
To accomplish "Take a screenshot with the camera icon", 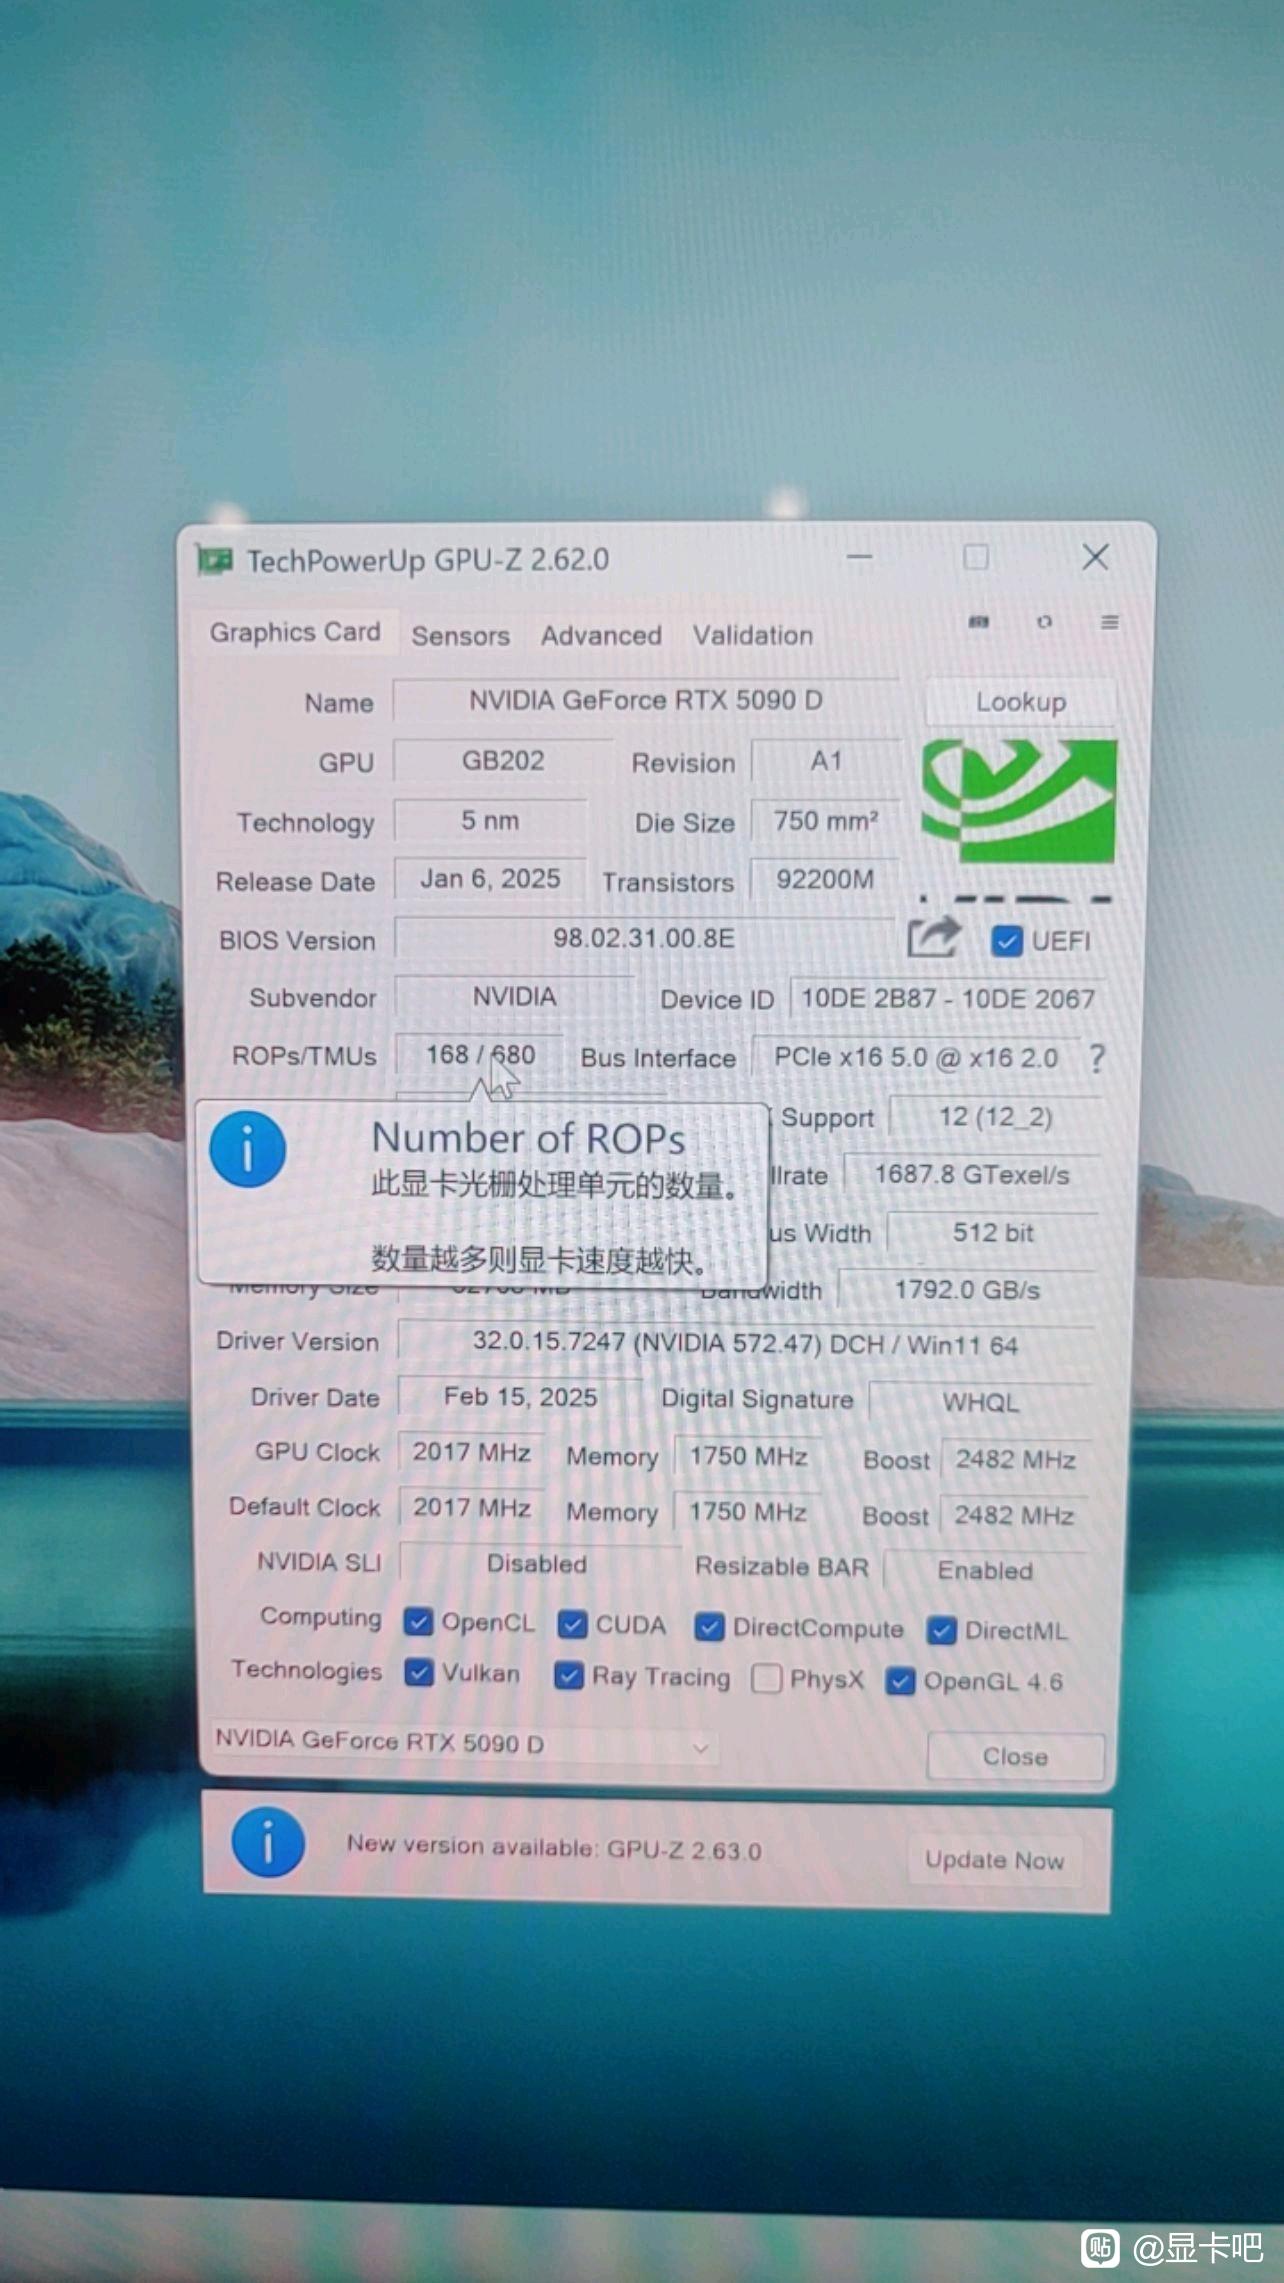I will point(979,622).
